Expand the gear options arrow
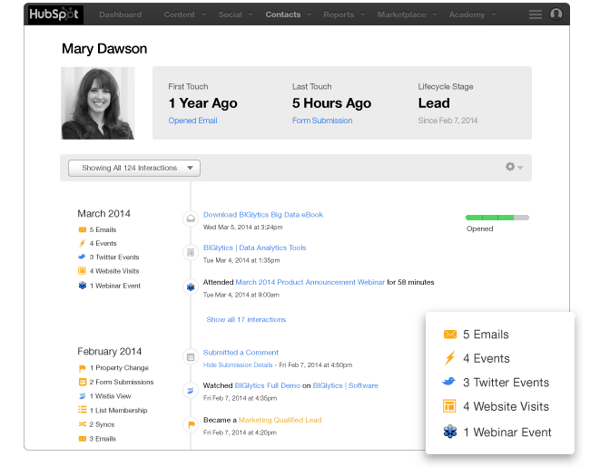The height and width of the screenshot is (476, 590). [520, 167]
